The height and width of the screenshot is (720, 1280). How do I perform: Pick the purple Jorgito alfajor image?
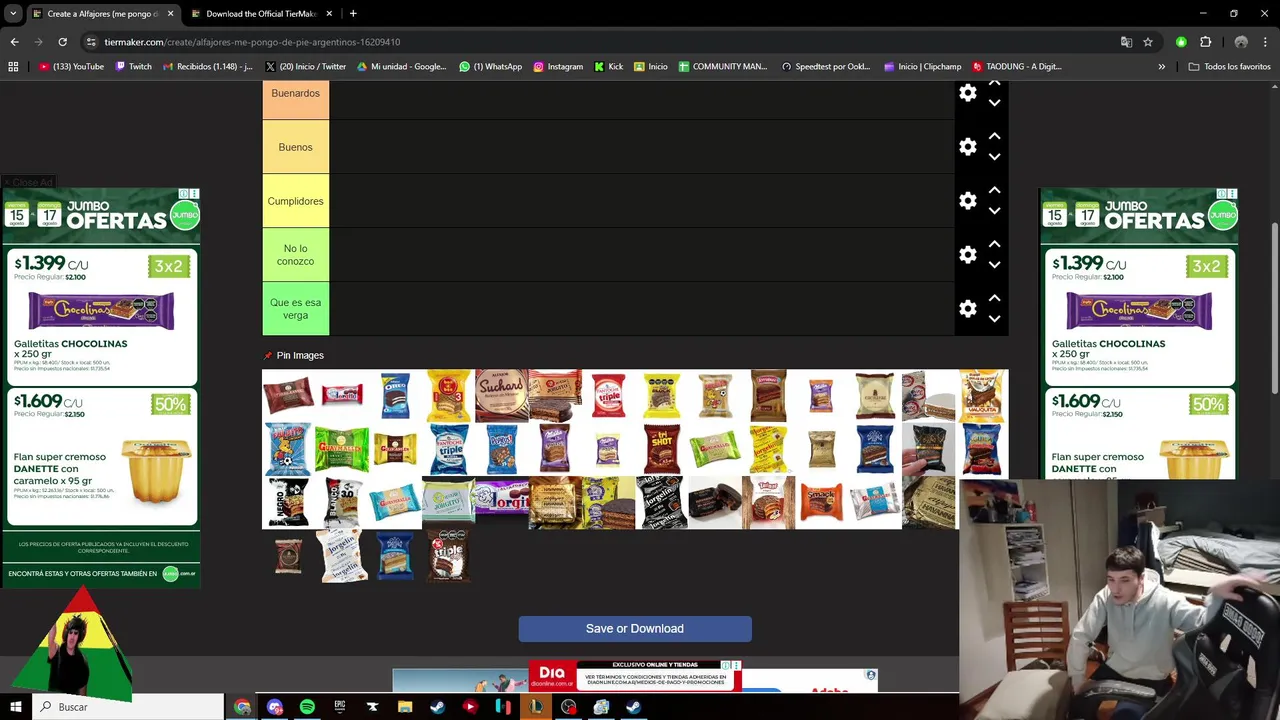pos(501,498)
